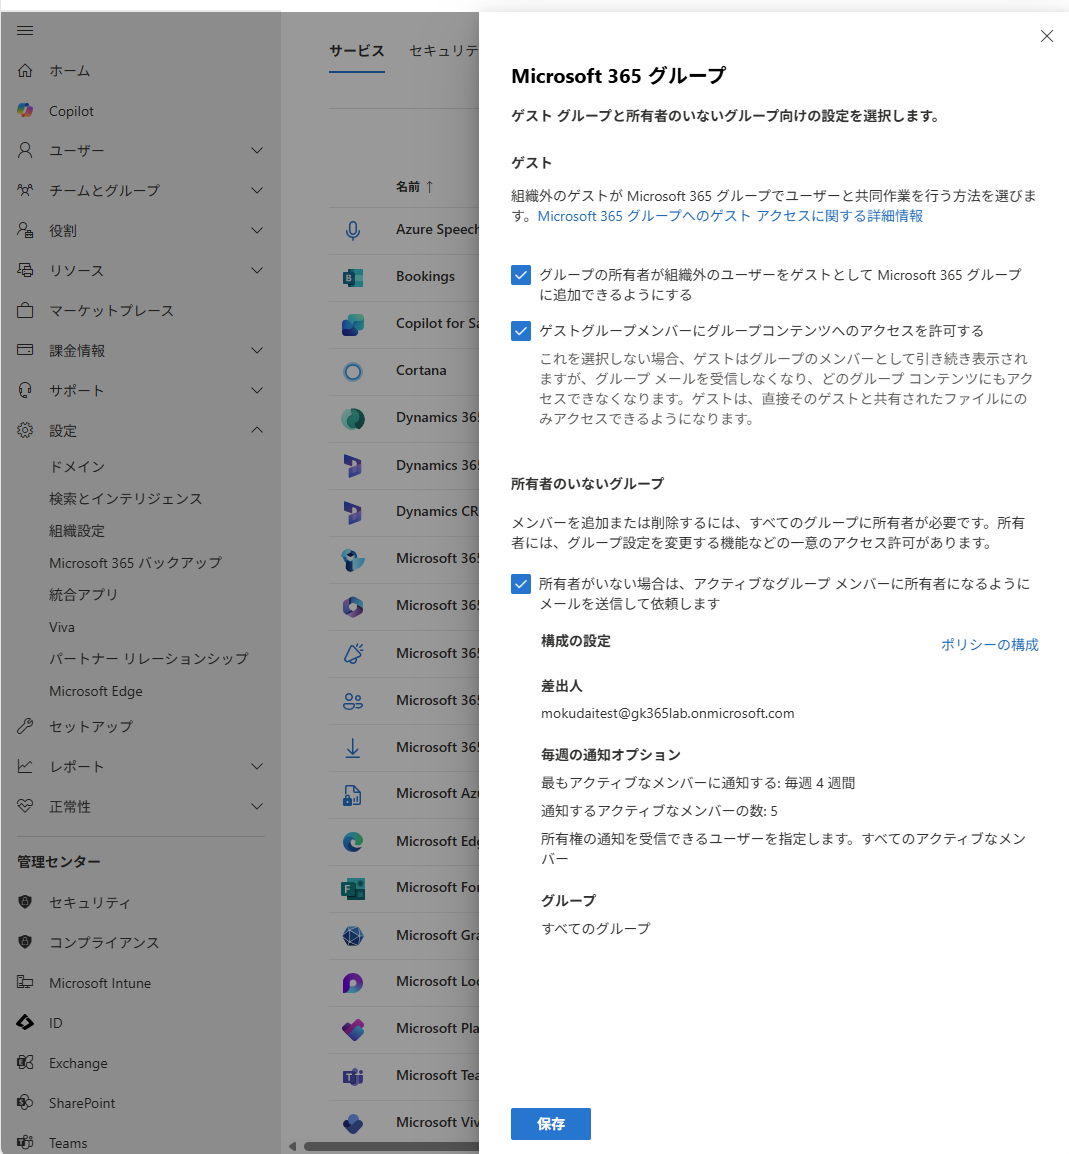Click the Microsoft Viva service icon in list
The height and width of the screenshot is (1154, 1069).
point(353,1123)
